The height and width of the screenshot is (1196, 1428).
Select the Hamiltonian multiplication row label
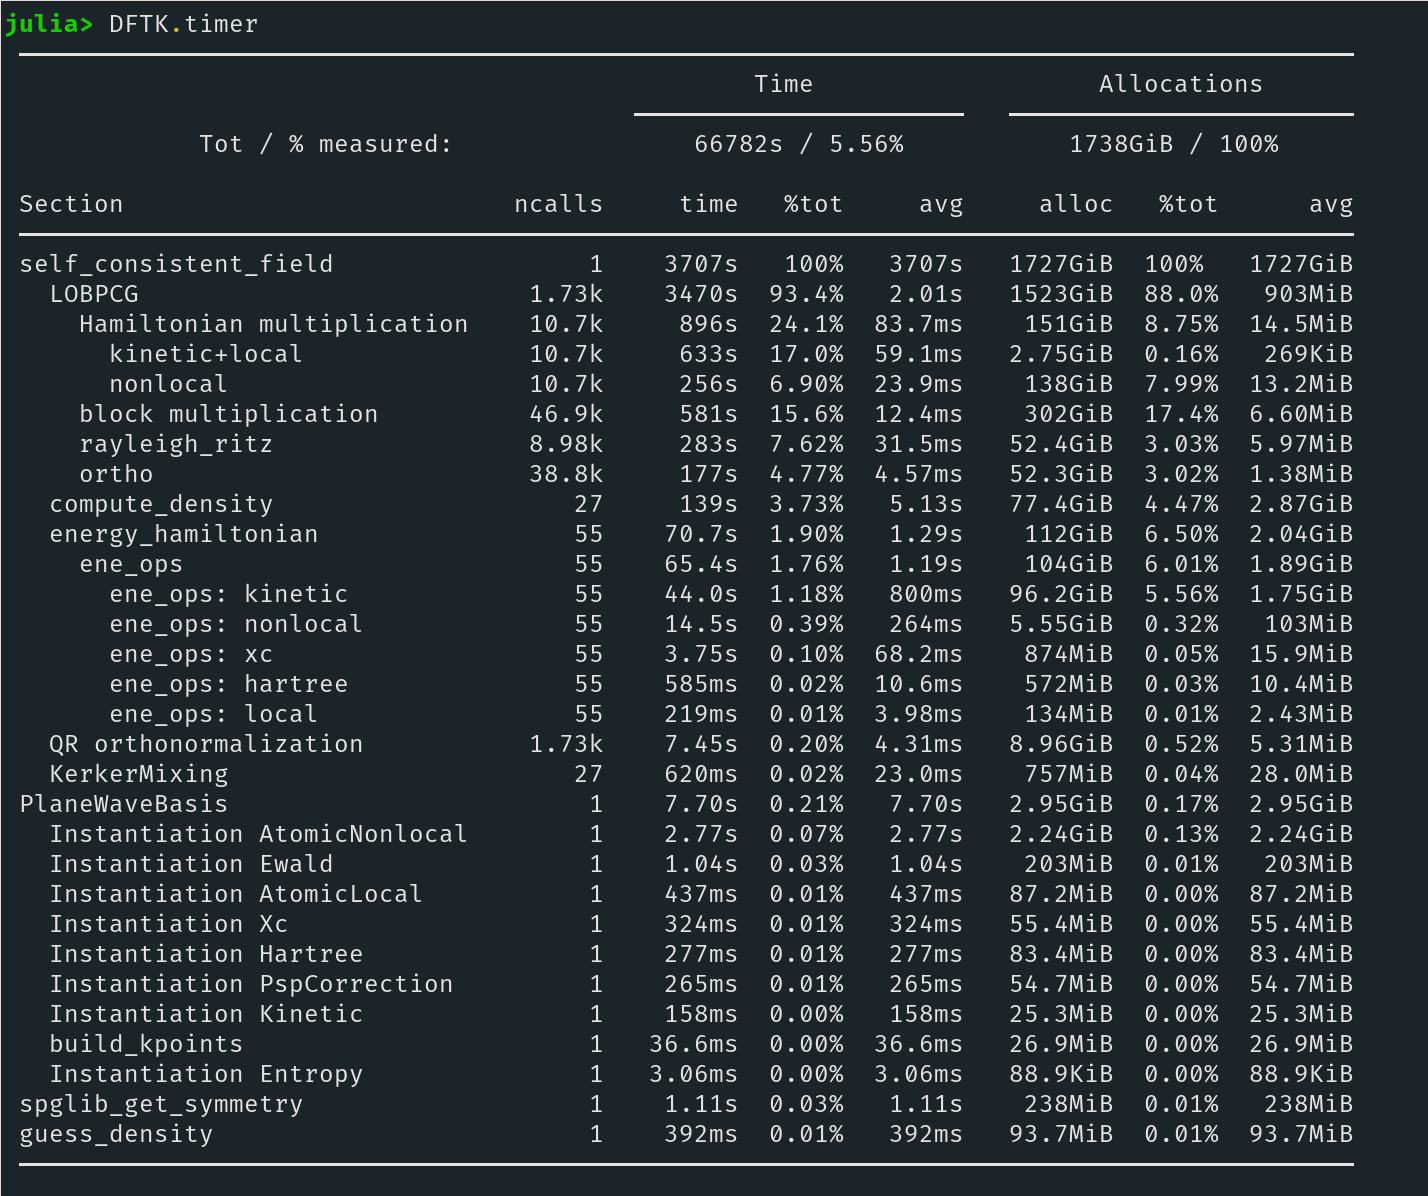274,324
